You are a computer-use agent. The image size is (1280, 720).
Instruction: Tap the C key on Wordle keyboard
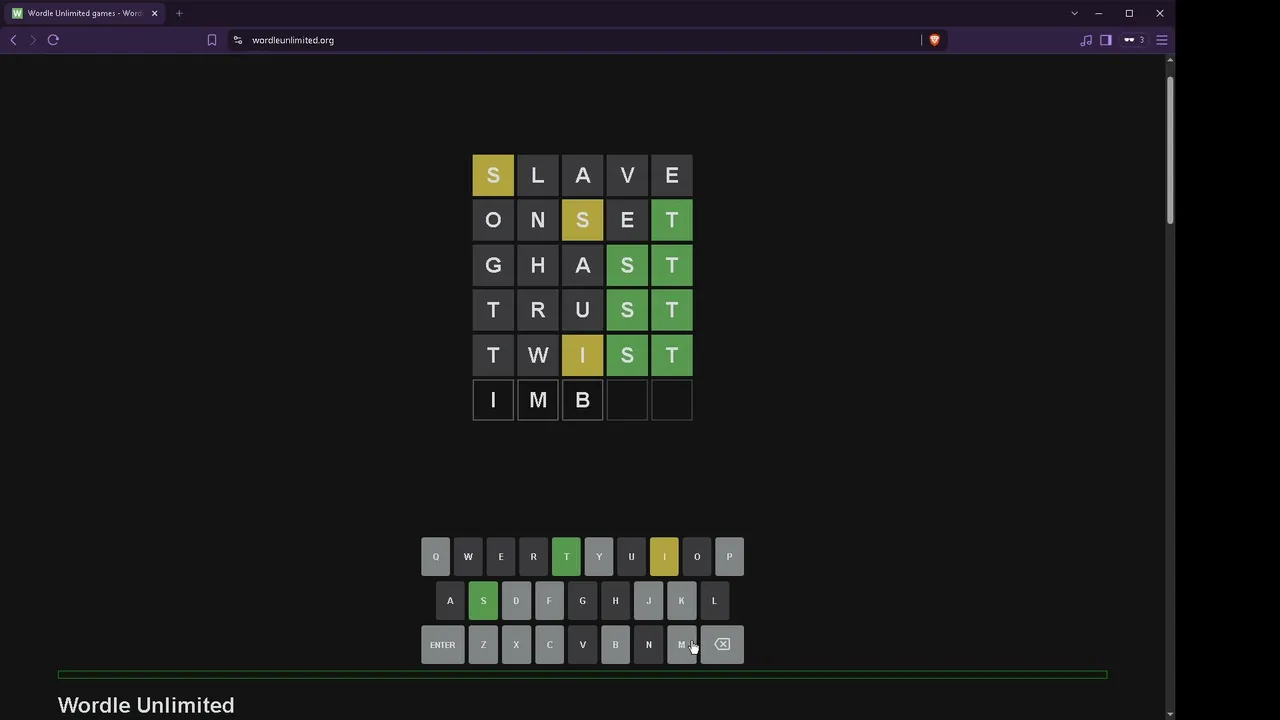(x=549, y=645)
